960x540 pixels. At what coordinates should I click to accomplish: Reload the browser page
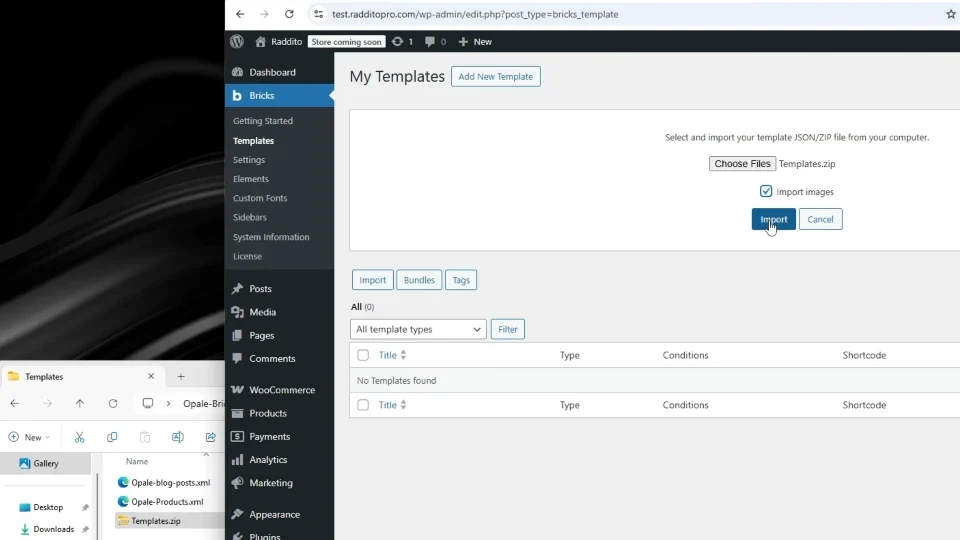(x=289, y=14)
